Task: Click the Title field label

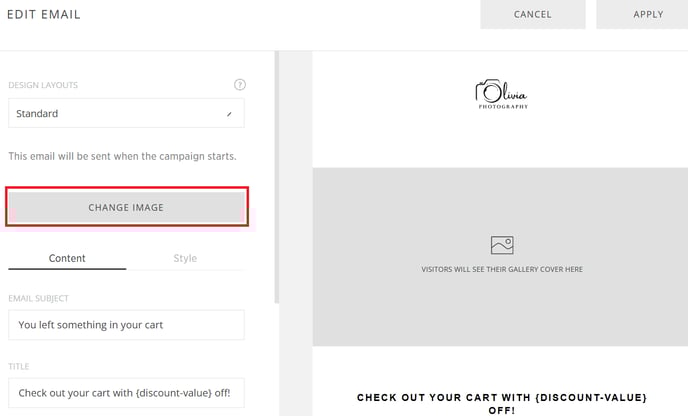Action: pyautogui.click(x=19, y=366)
